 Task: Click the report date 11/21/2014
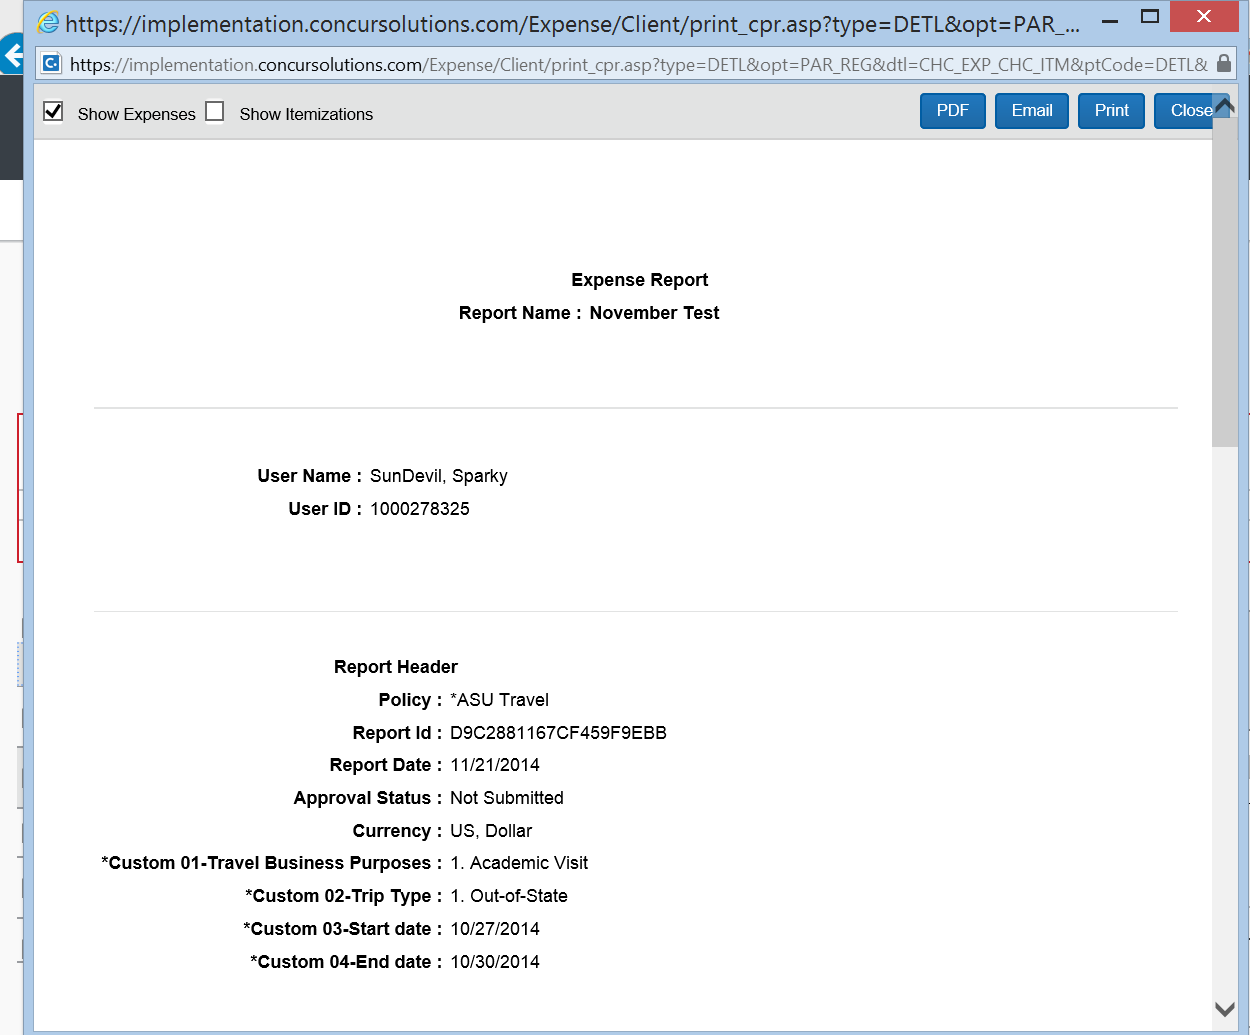click(x=495, y=765)
